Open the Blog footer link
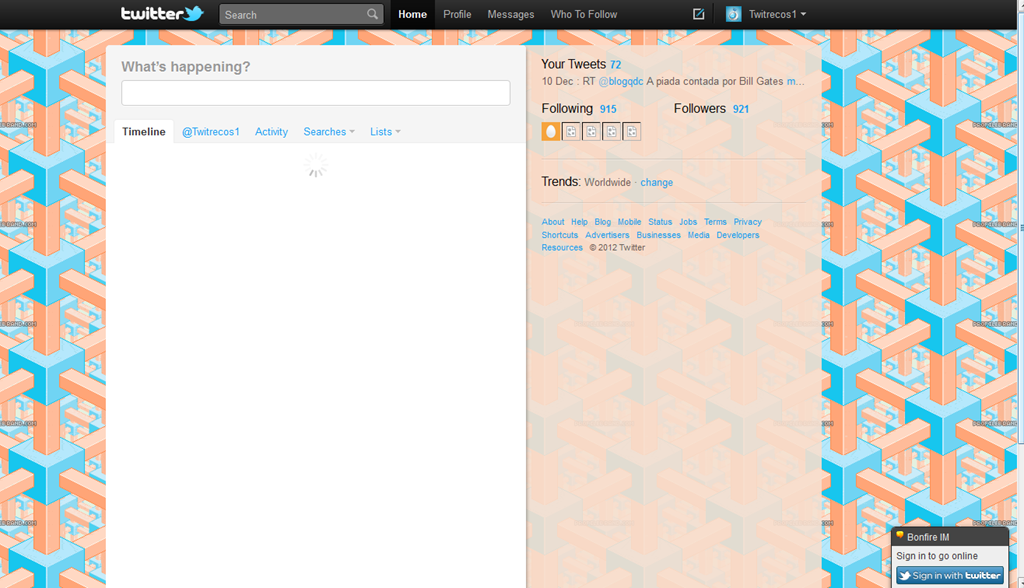The height and width of the screenshot is (588, 1024). tap(603, 222)
